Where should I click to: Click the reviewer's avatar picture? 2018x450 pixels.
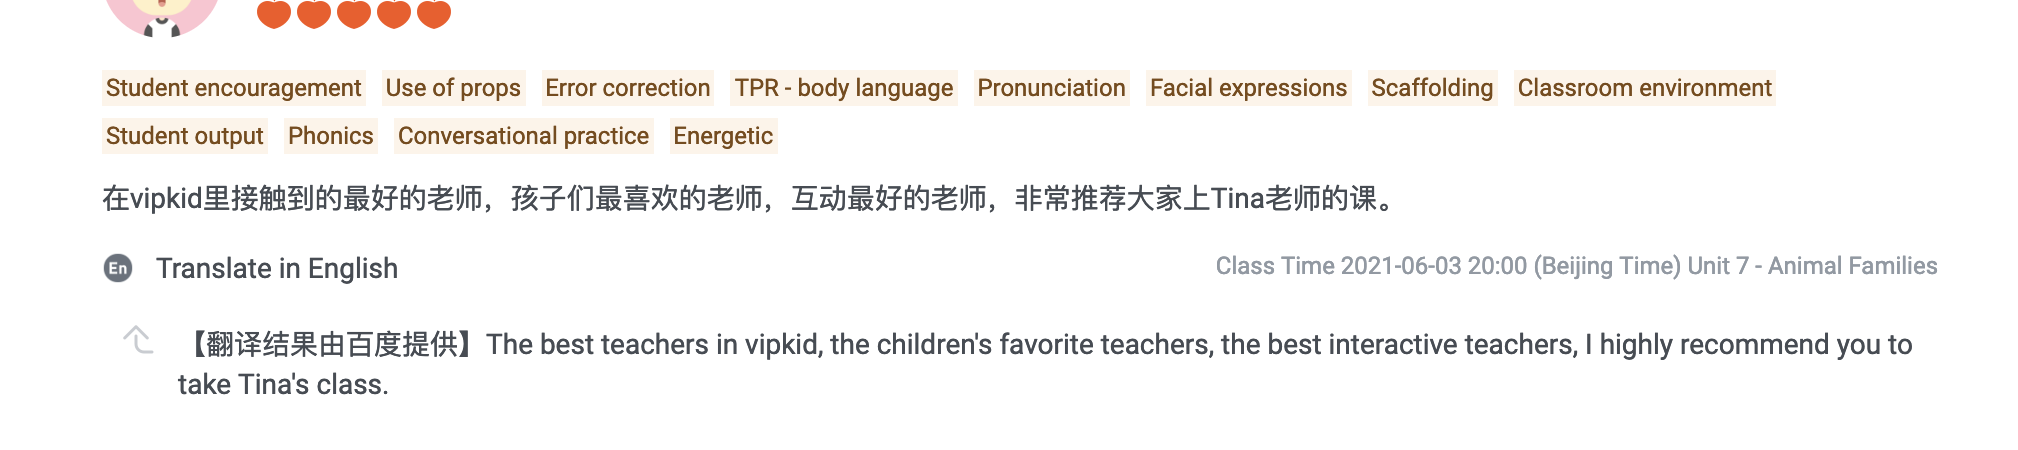click(162, 14)
